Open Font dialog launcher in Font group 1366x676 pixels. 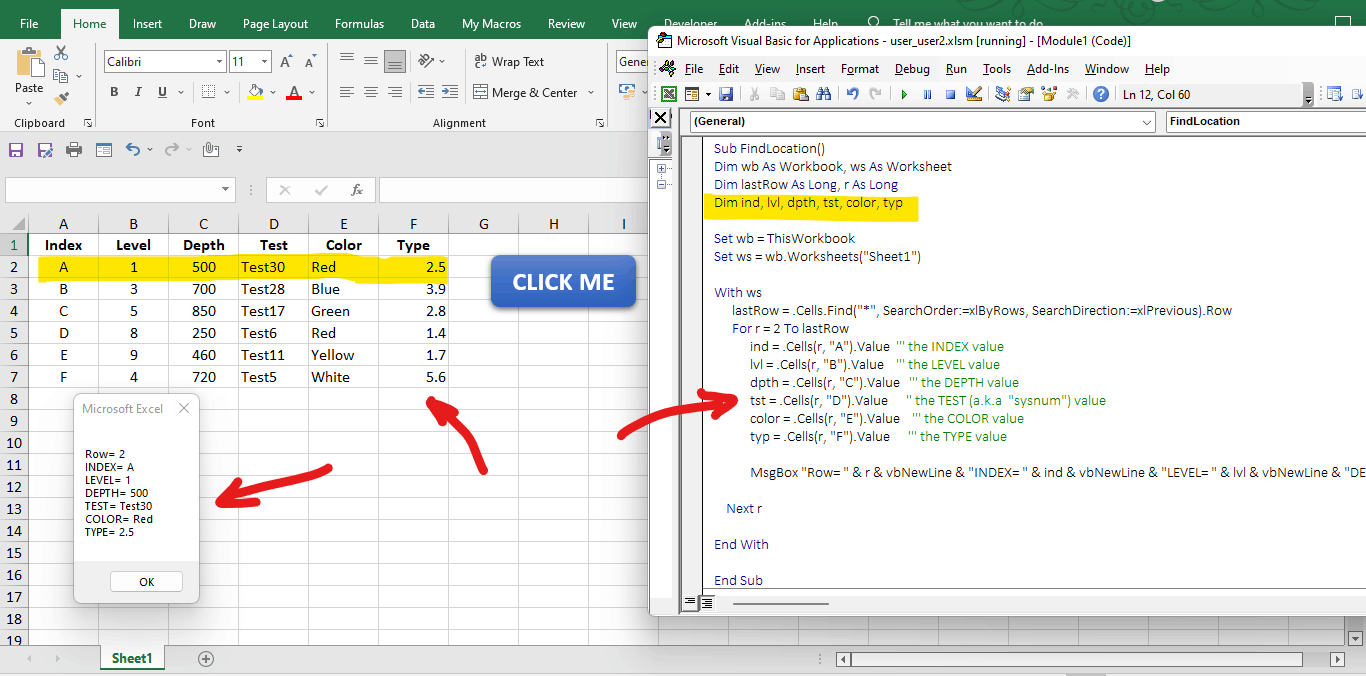click(x=320, y=123)
